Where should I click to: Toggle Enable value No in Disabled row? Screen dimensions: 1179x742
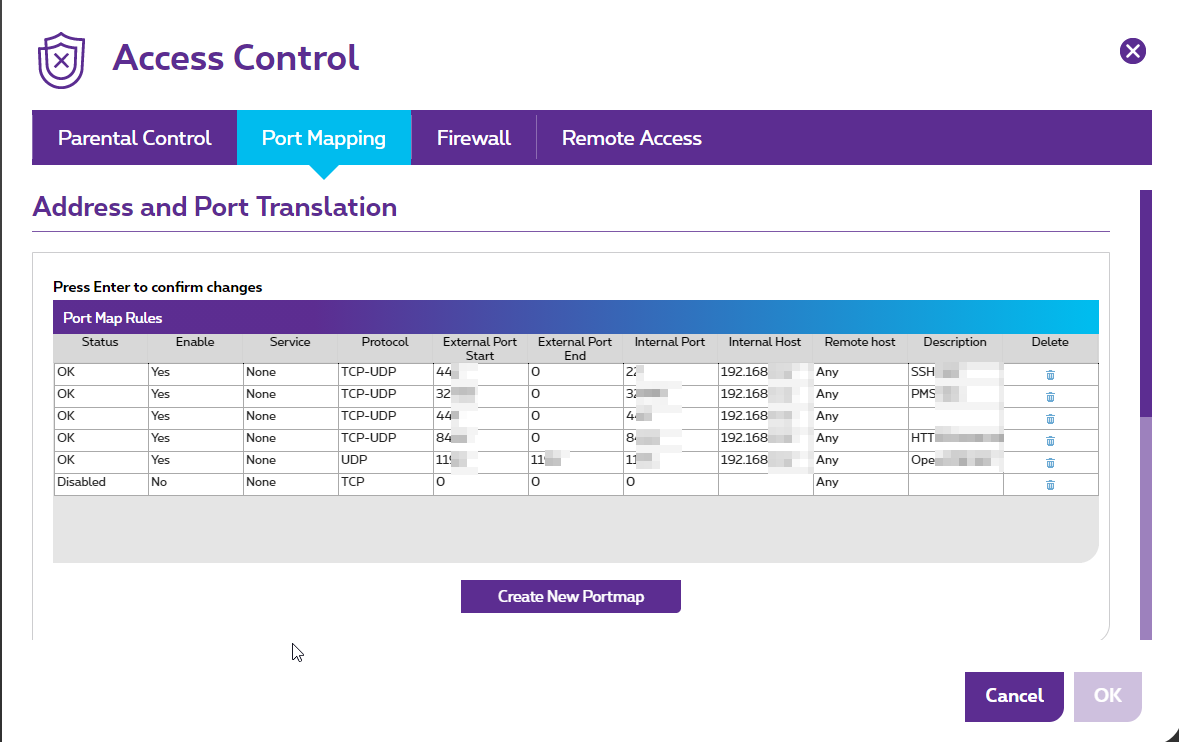[195, 482]
